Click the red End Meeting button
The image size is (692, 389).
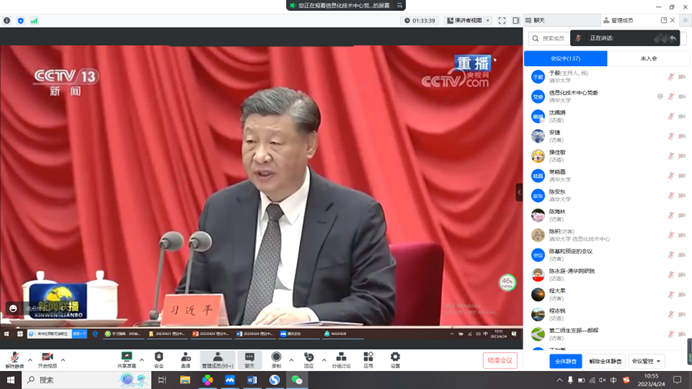(x=500, y=360)
